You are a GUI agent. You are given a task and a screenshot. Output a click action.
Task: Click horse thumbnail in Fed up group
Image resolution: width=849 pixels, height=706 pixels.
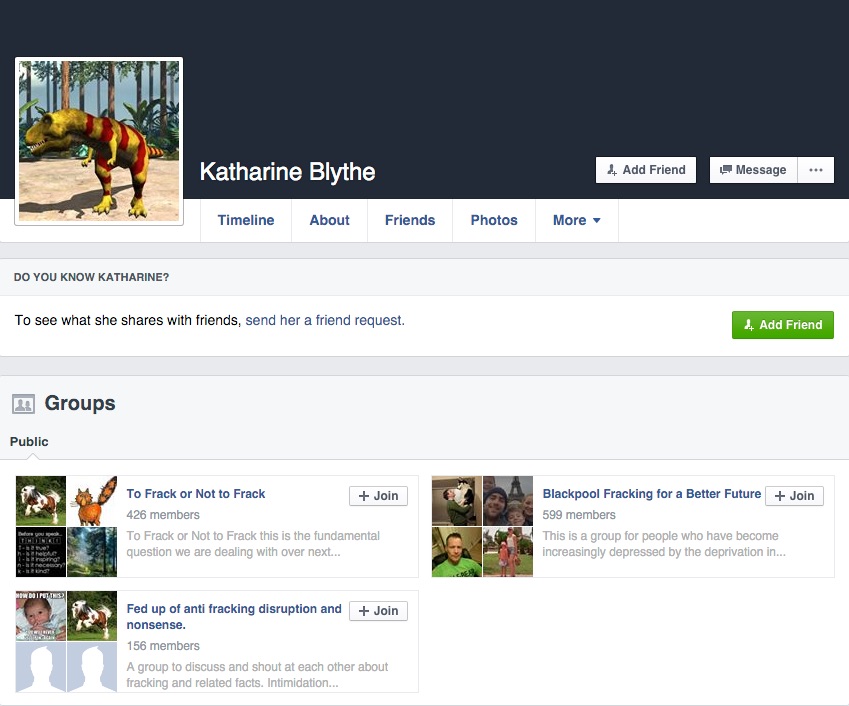[x=92, y=616]
